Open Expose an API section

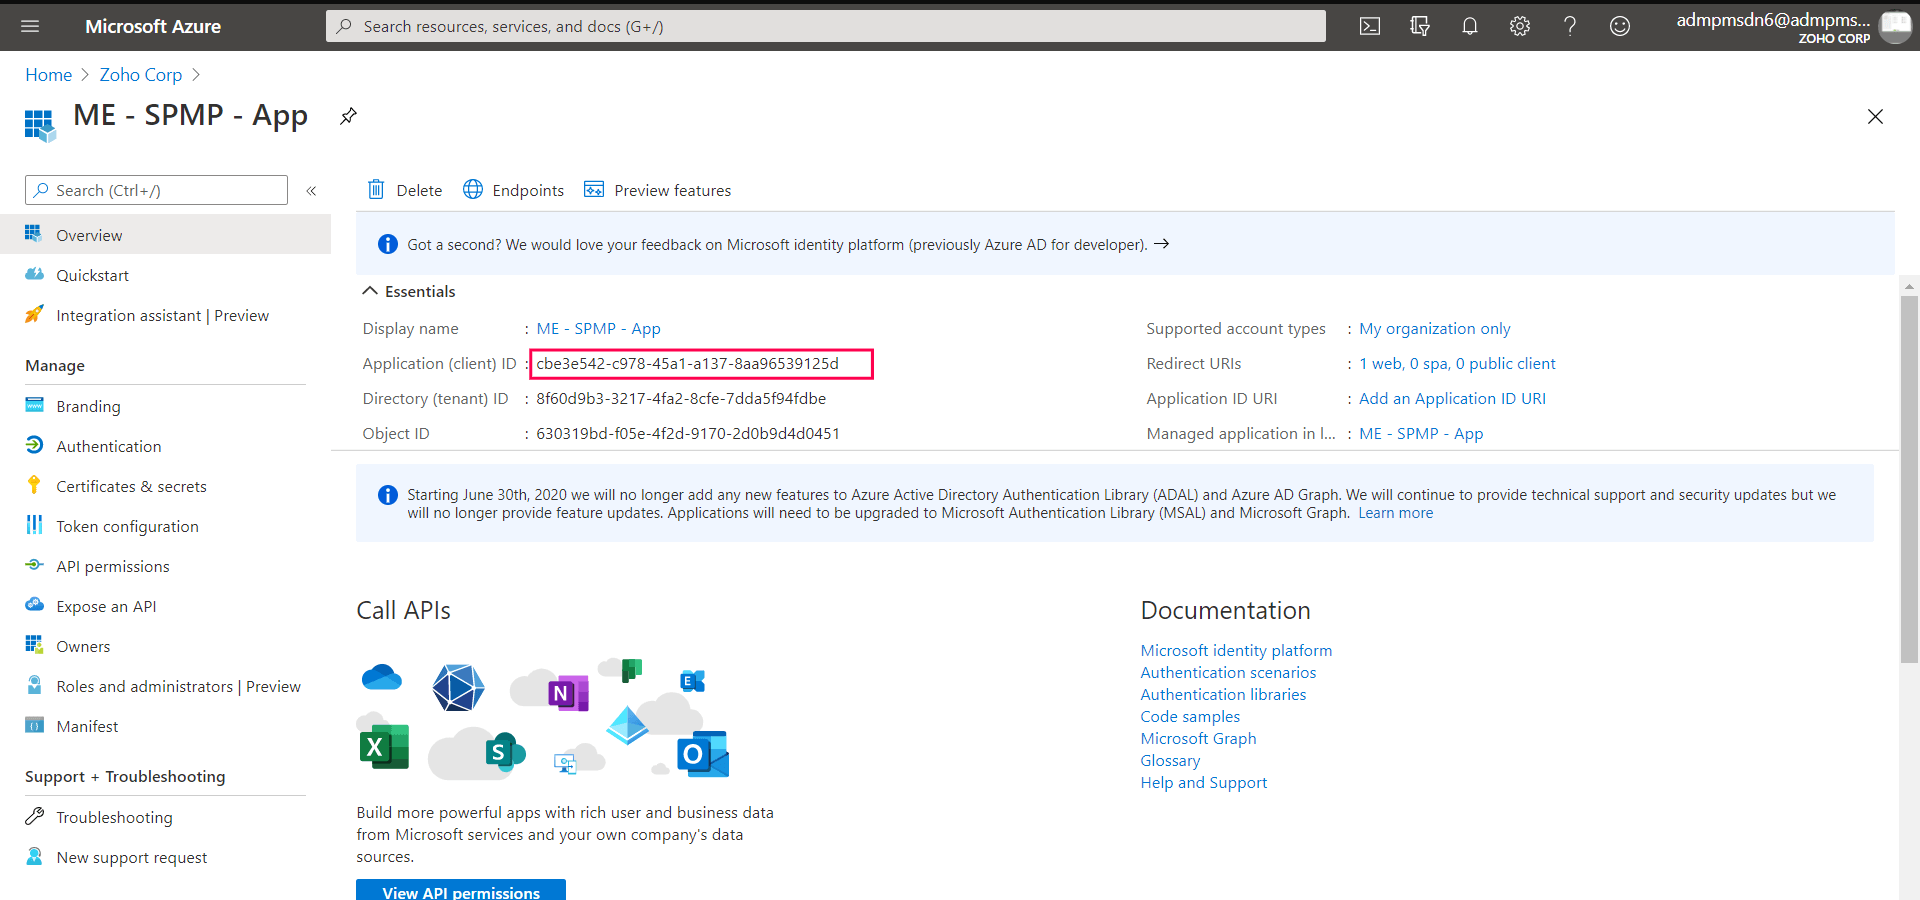[106, 606]
